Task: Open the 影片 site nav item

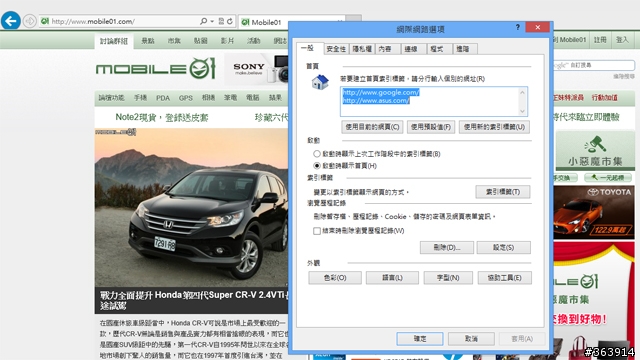Action: tap(227, 40)
